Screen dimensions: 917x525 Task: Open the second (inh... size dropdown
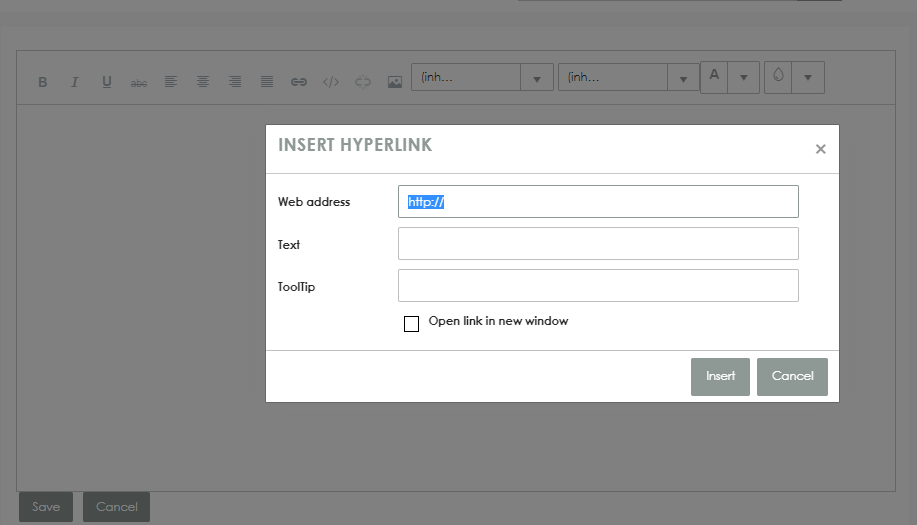coord(683,77)
